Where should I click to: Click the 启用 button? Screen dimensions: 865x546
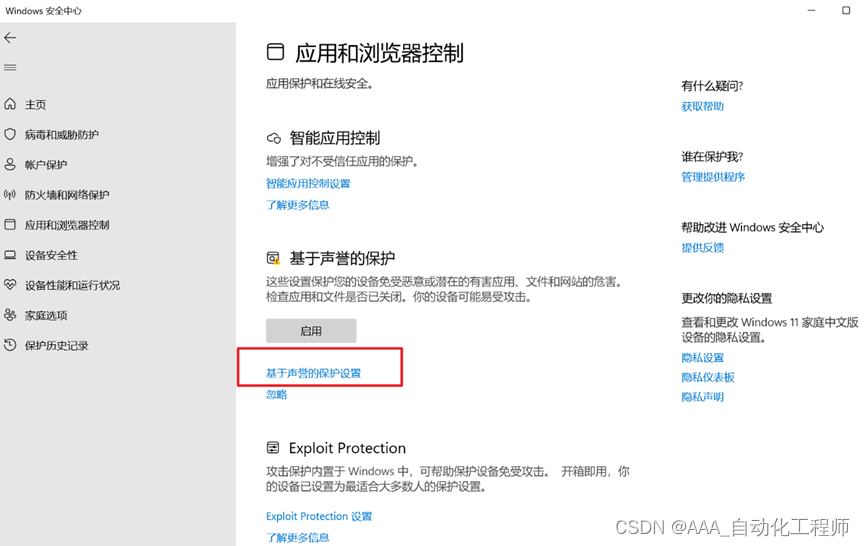pyautogui.click(x=311, y=331)
